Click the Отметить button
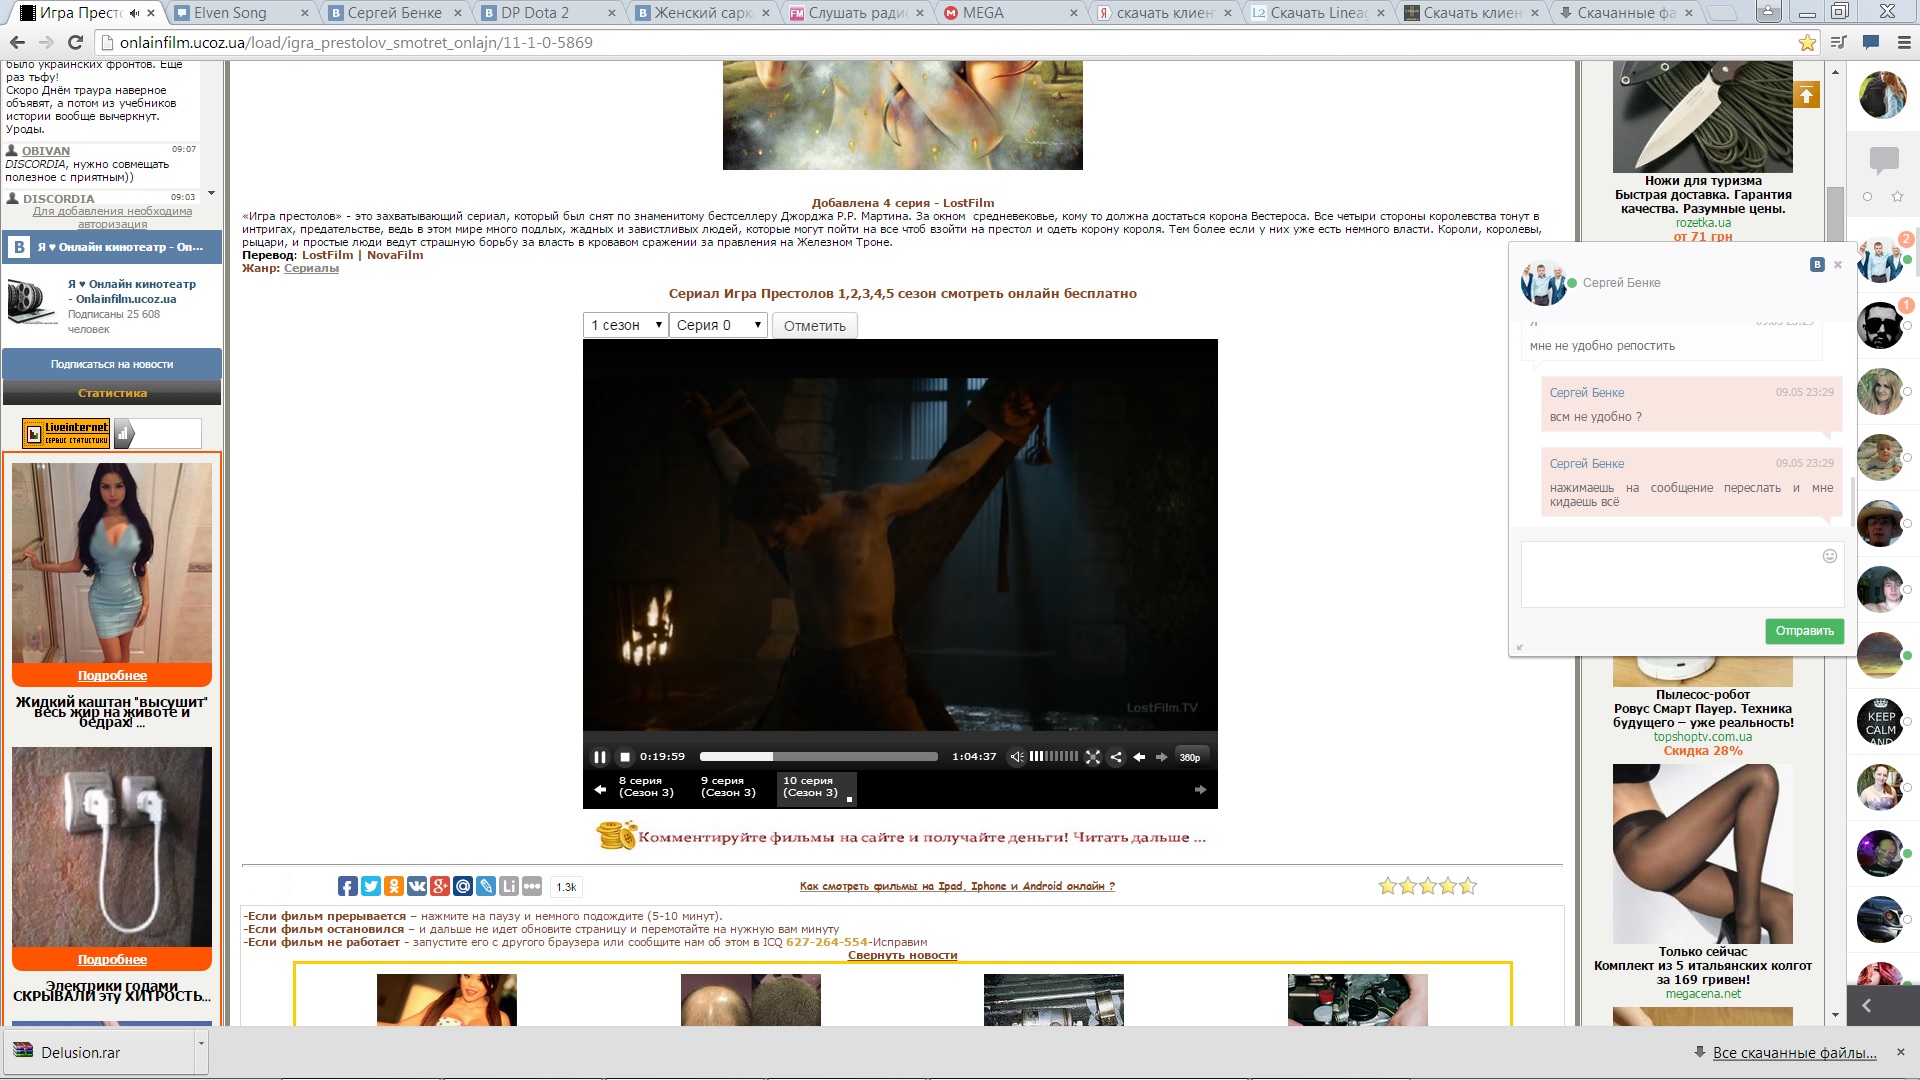Screen dimensions: 1920x1080 [815, 326]
